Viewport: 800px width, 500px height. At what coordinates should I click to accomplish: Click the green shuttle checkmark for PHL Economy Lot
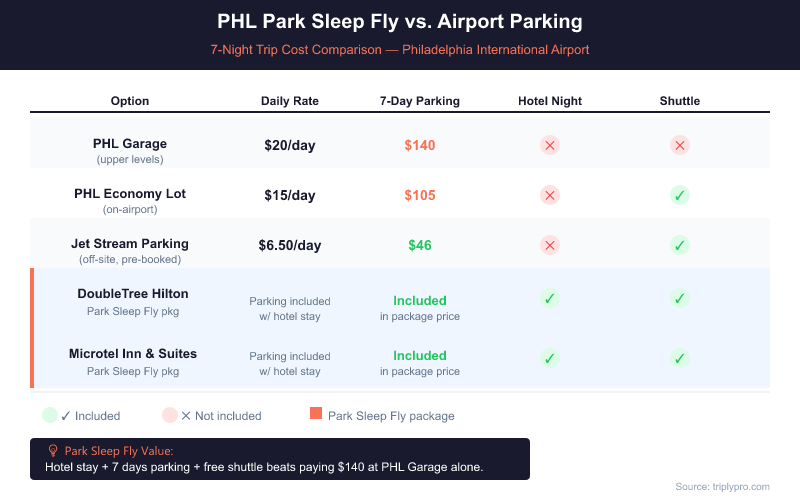(x=680, y=195)
